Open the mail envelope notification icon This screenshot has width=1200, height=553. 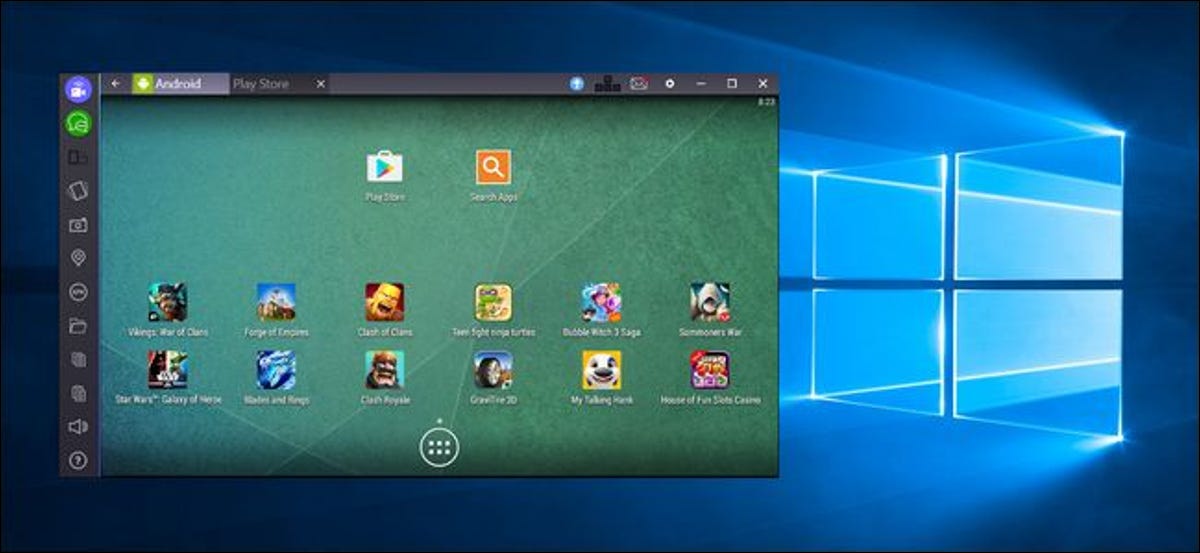click(x=639, y=84)
